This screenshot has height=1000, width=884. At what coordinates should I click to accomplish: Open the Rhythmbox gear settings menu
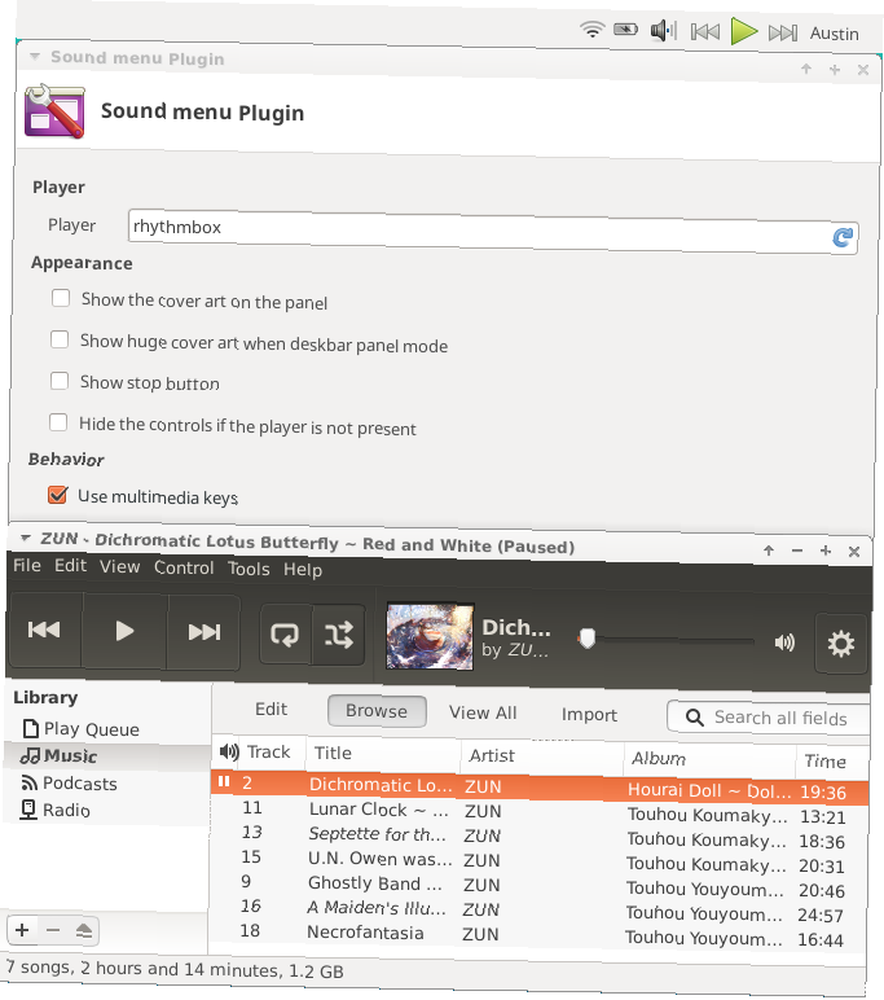[841, 643]
